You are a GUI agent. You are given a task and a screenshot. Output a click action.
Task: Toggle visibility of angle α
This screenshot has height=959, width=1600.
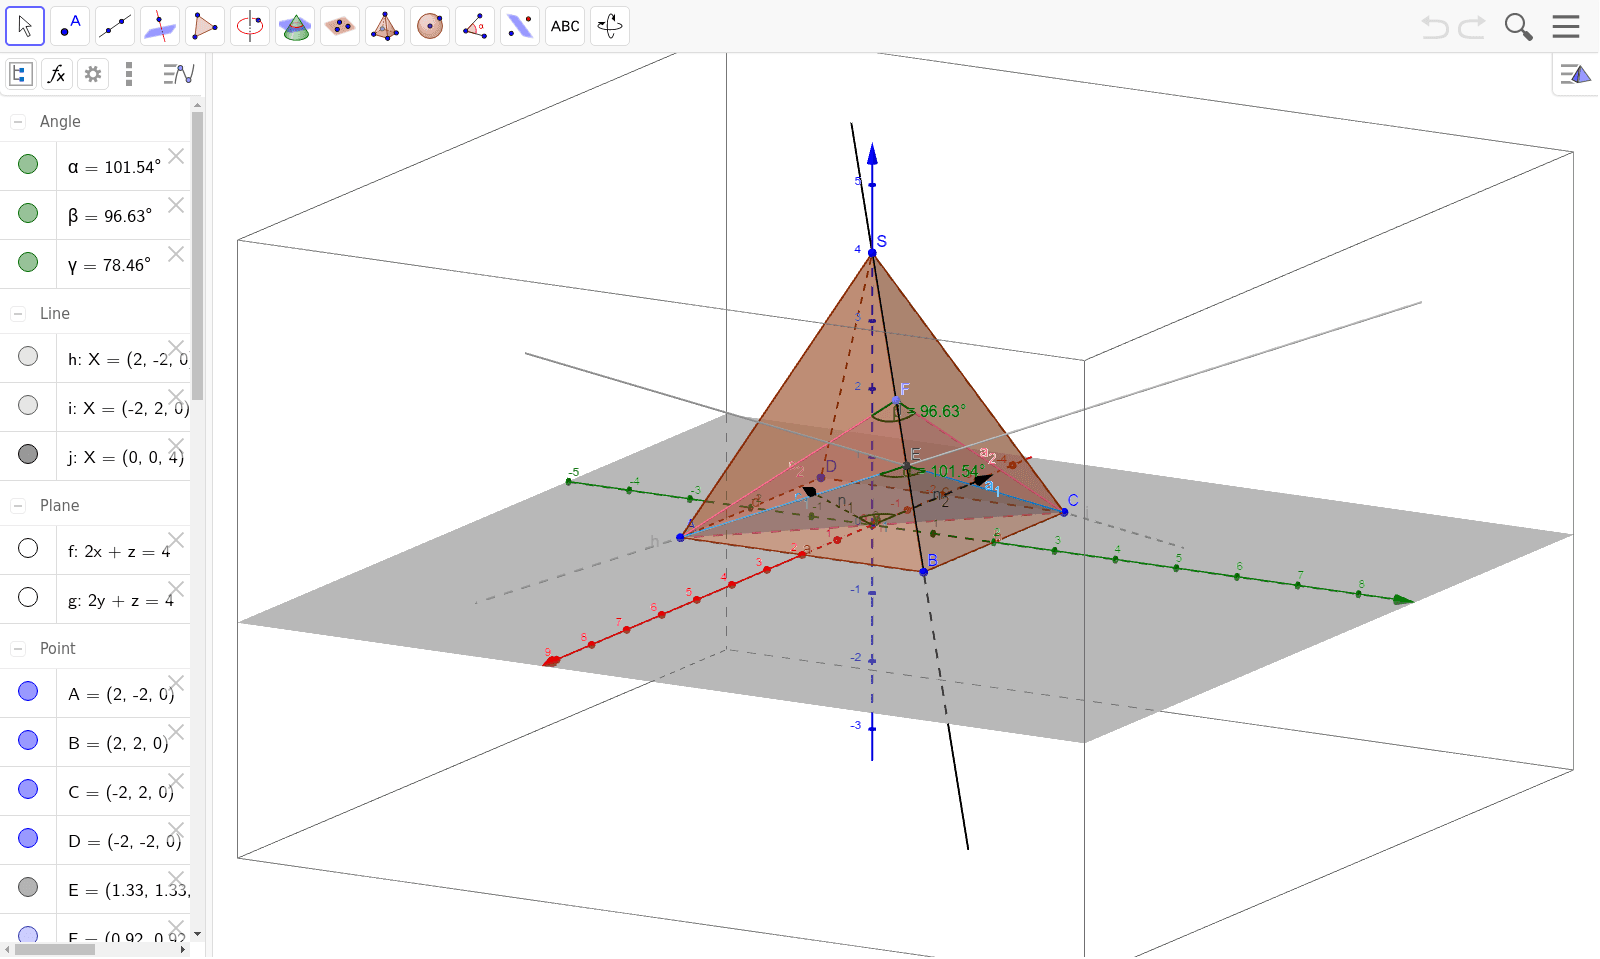[28, 164]
